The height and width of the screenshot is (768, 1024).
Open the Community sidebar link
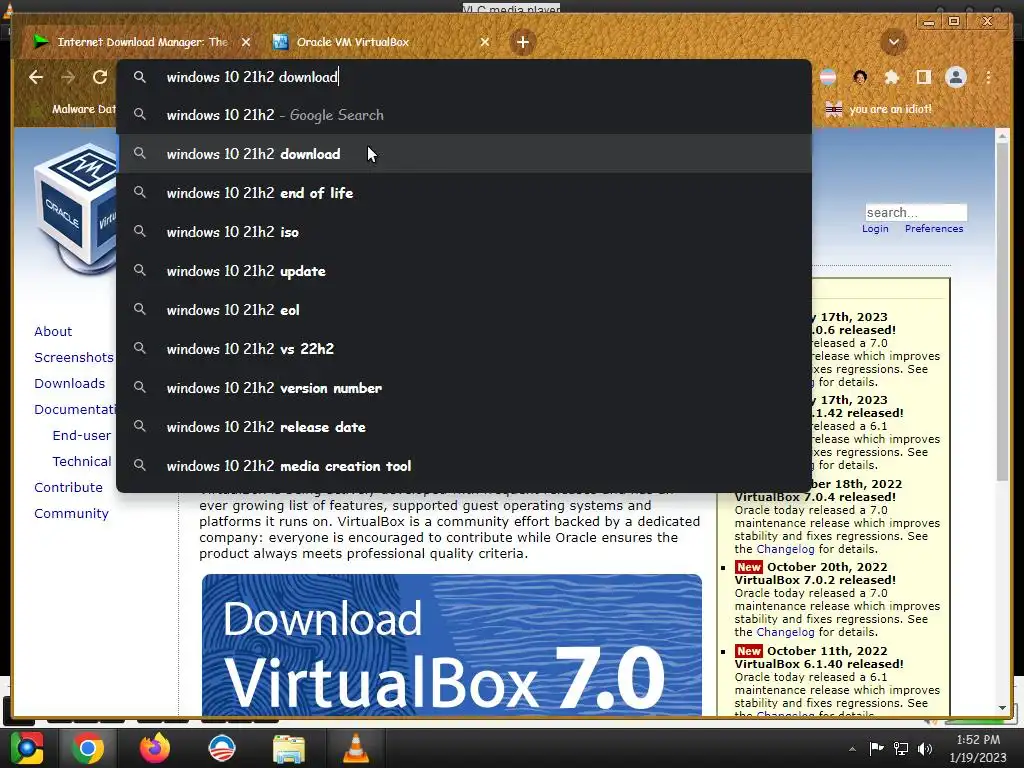pos(71,514)
